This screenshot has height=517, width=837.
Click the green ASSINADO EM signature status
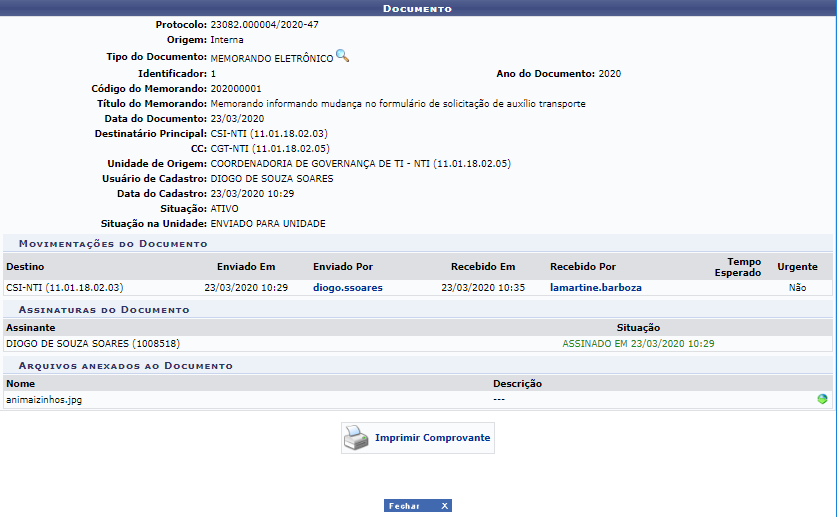638,343
